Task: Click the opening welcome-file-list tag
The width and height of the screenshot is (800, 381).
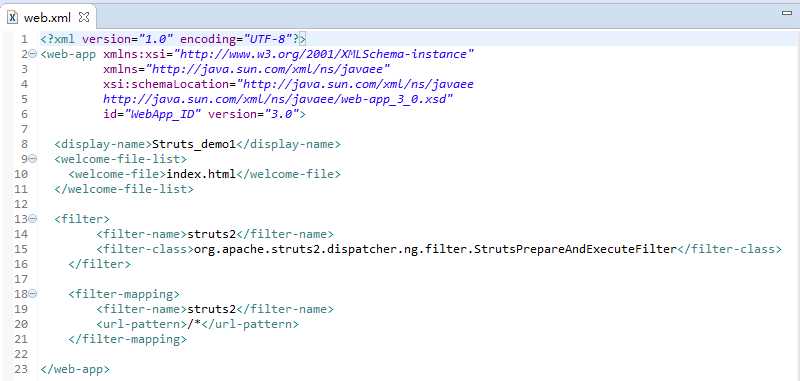Action: point(120,159)
